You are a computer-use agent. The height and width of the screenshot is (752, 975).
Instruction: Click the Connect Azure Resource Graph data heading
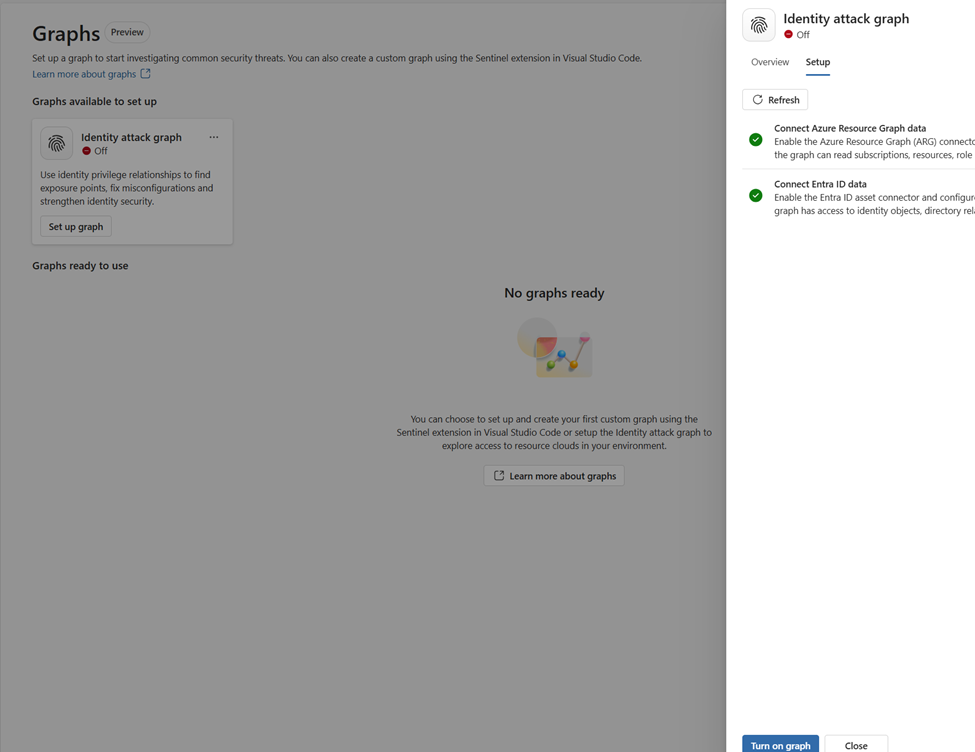coord(850,128)
